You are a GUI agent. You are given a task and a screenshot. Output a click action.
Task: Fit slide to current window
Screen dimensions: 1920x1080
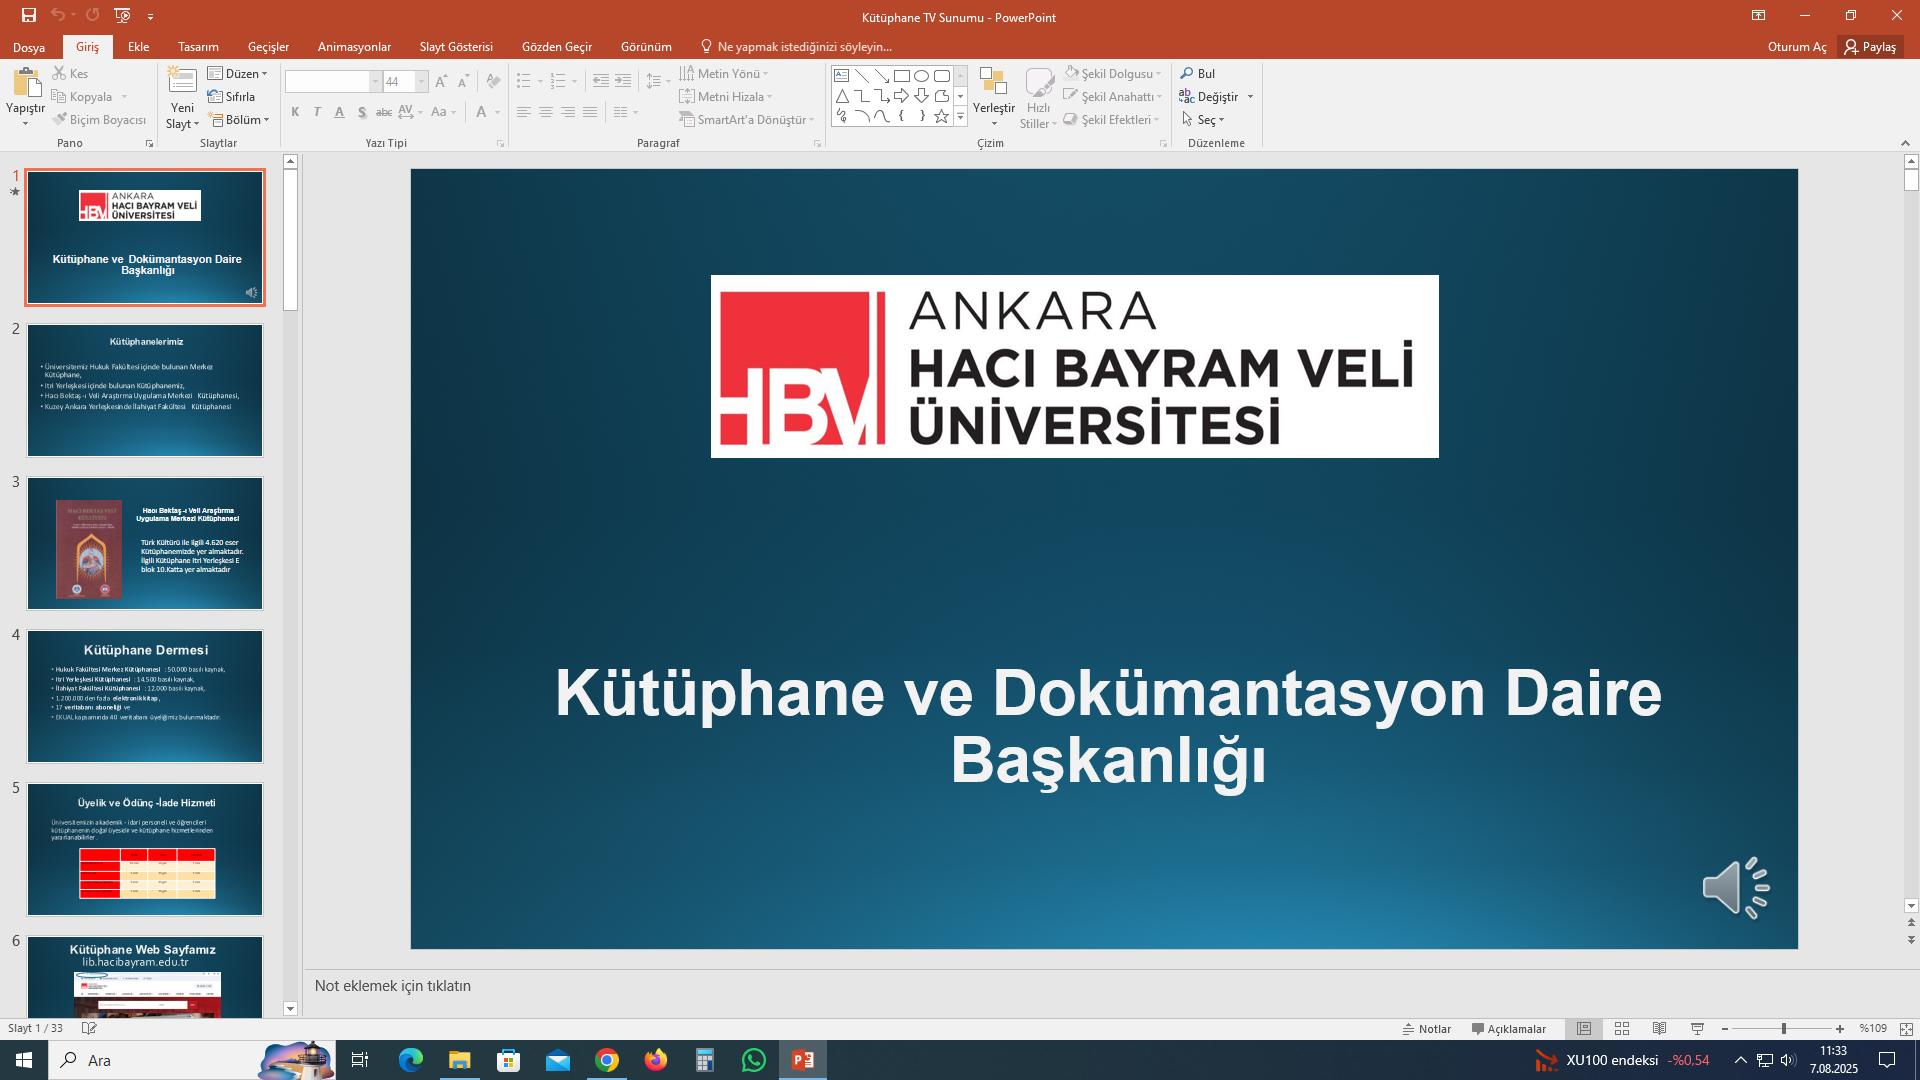click(x=1906, y=1028)
